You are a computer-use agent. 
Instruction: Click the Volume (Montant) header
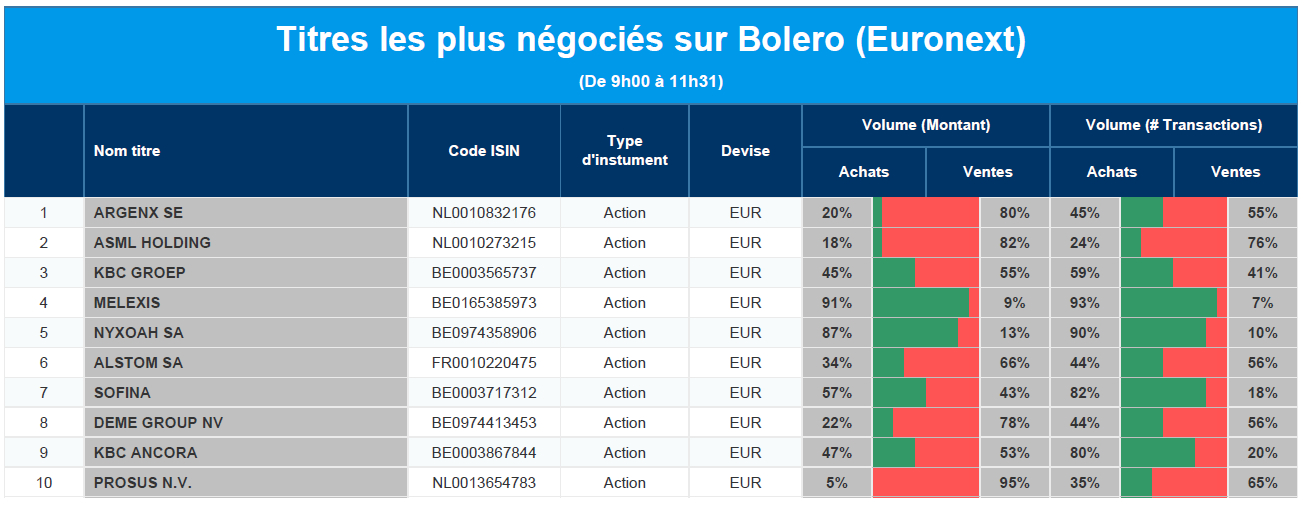point(926,125)
